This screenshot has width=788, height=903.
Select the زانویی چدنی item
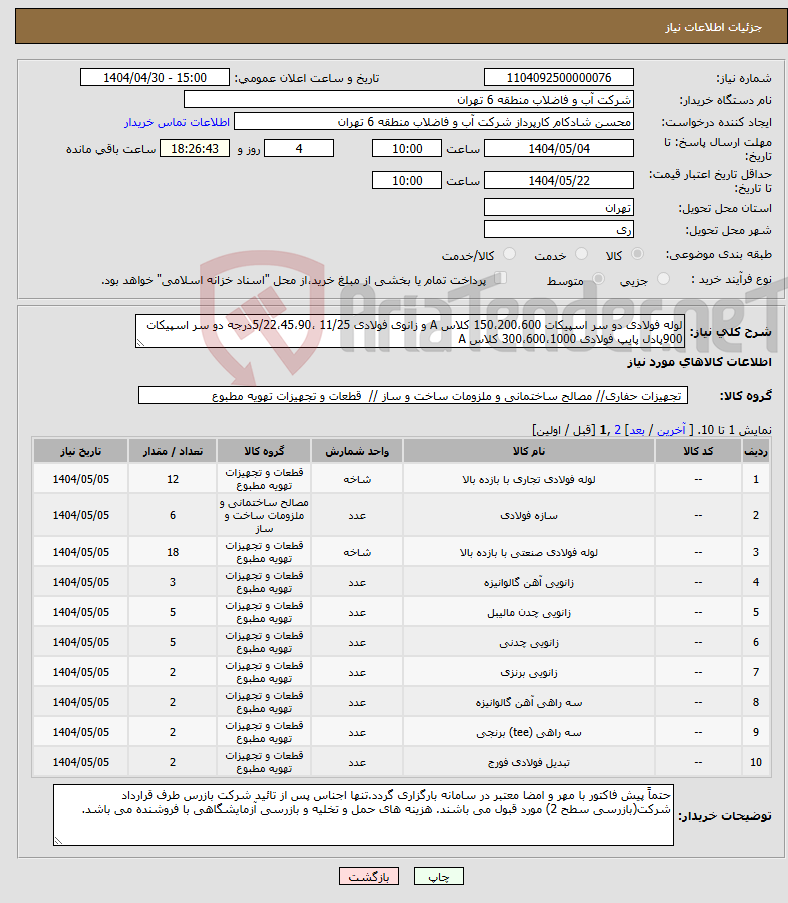(401, 642)
